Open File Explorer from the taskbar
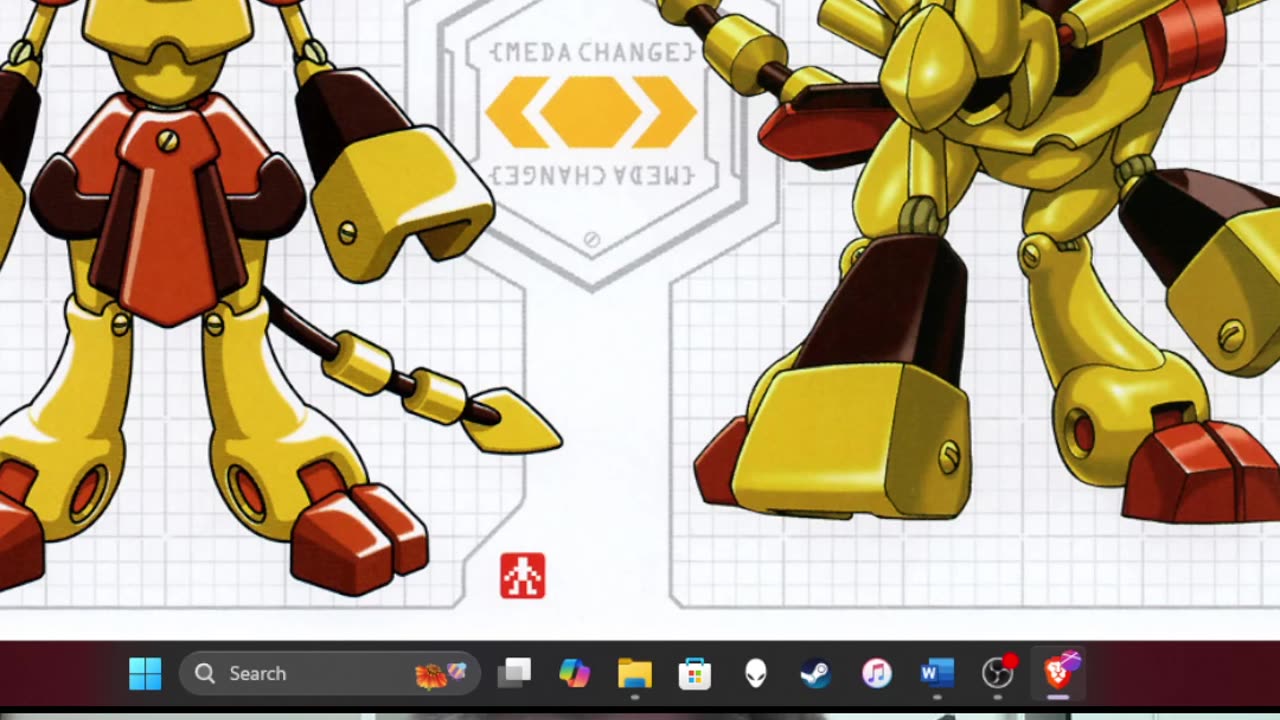Viewport: 1280px width, 720px height. [x=635, y=674]
